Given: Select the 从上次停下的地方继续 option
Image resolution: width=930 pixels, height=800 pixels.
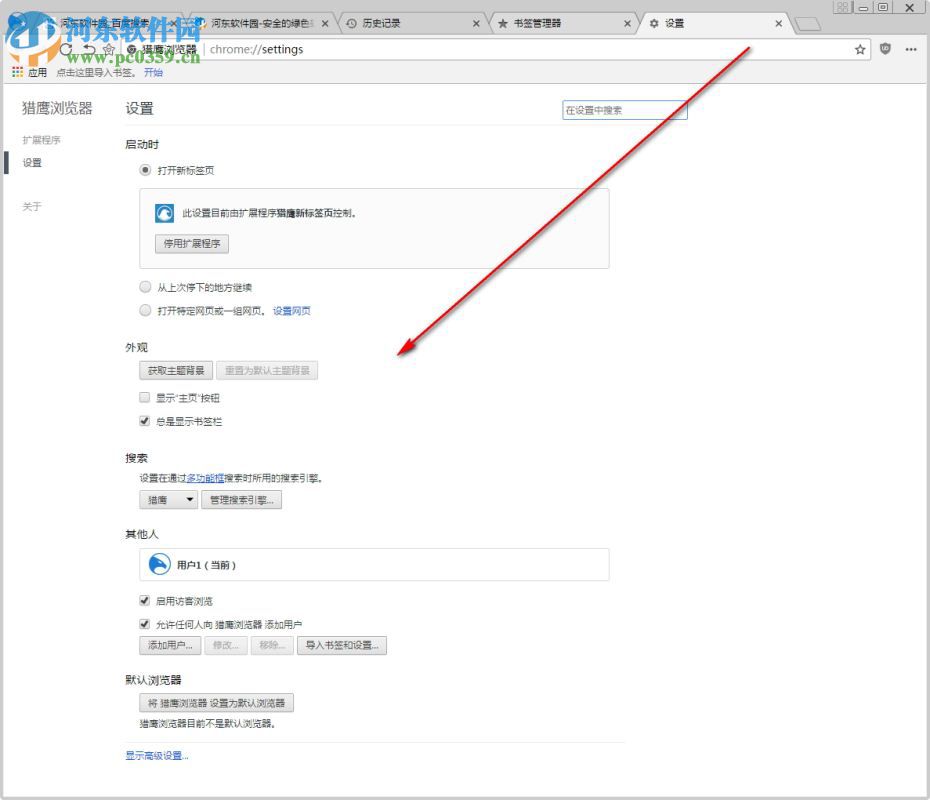Looking at the screenshot, I should pyautogui.click(x=145, y=286).
